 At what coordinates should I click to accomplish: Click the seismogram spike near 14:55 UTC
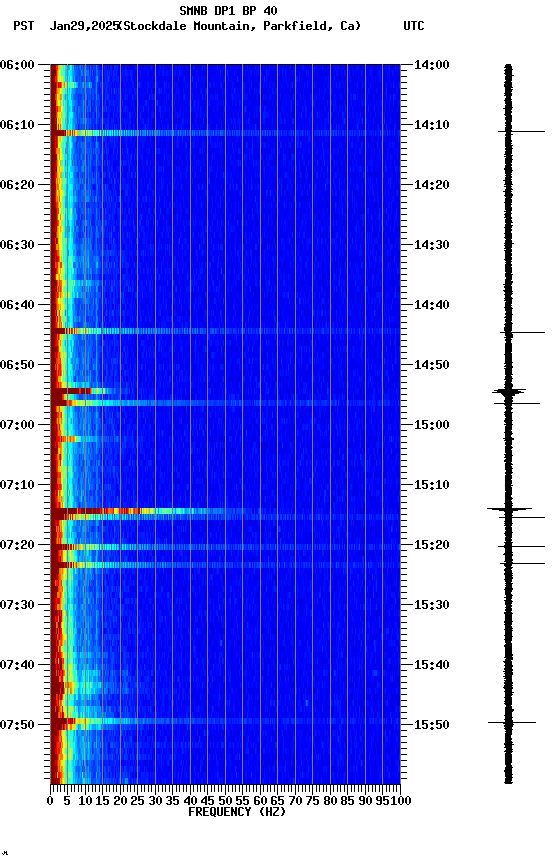tap(509, 392)
